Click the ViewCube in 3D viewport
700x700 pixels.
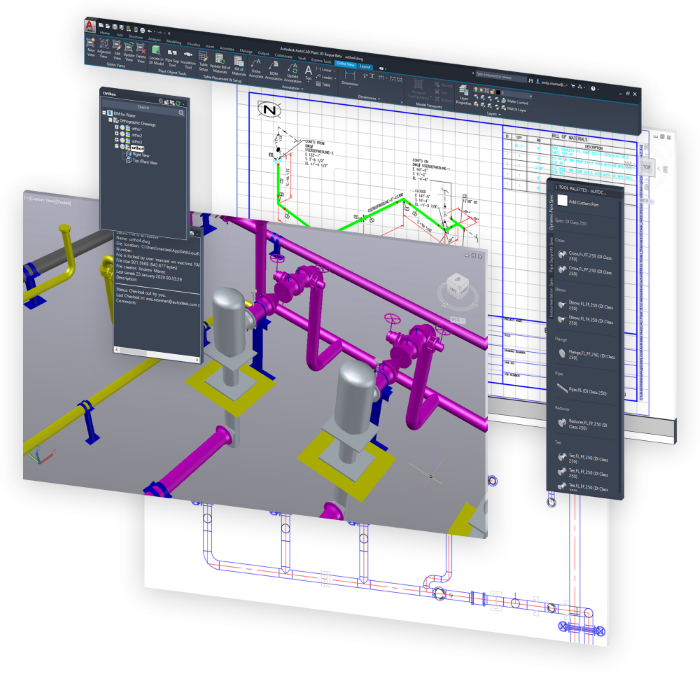point(457,286)
